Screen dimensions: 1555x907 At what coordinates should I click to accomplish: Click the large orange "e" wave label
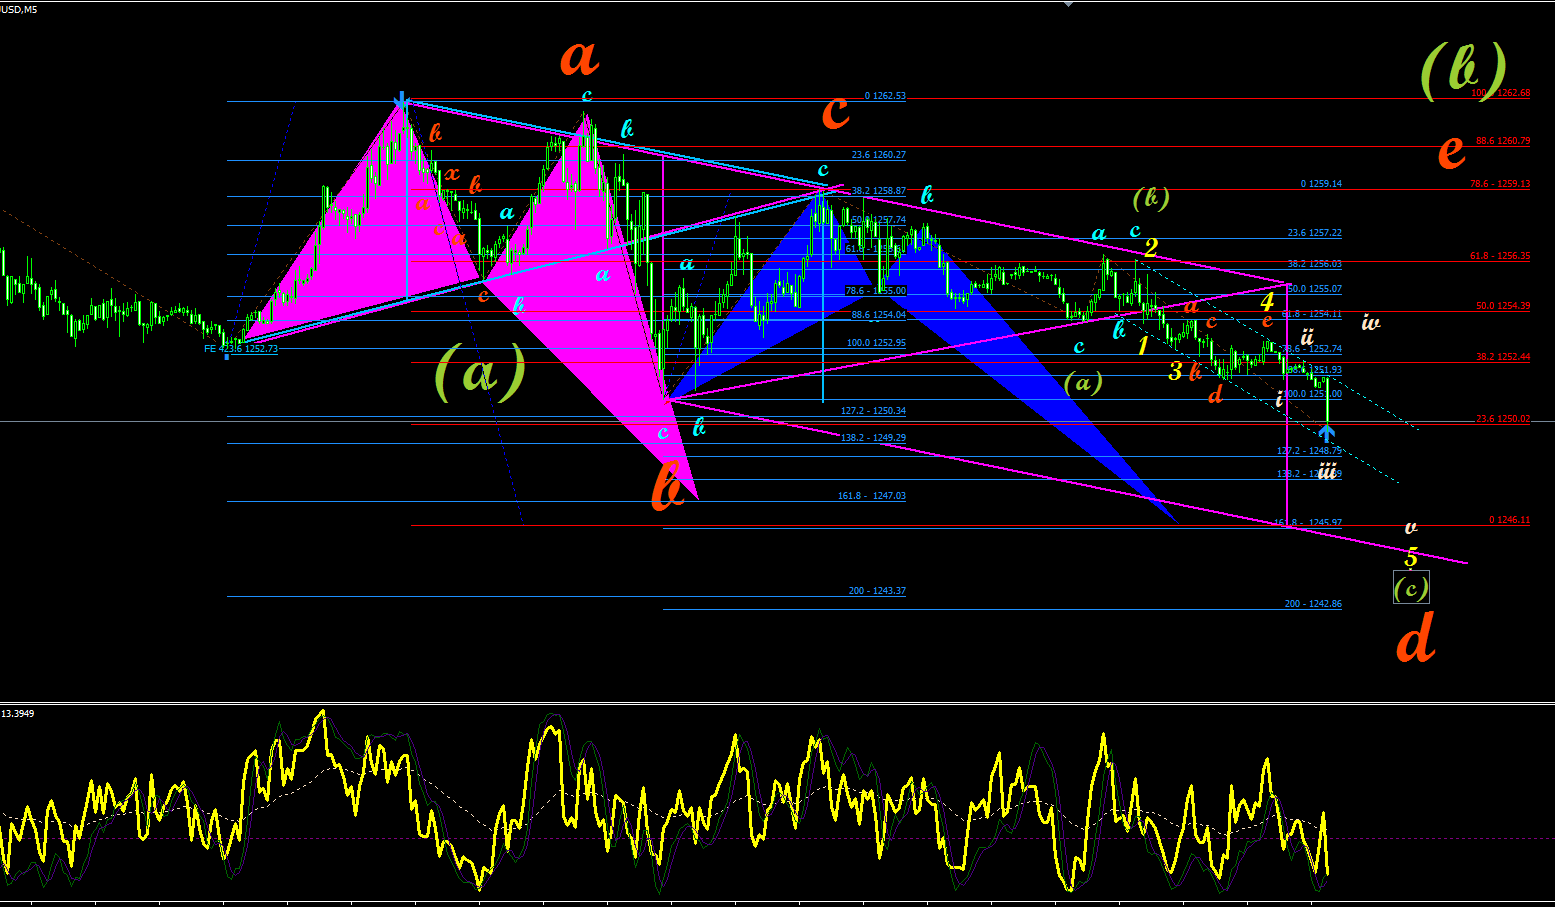click(x=1451, y=152)
